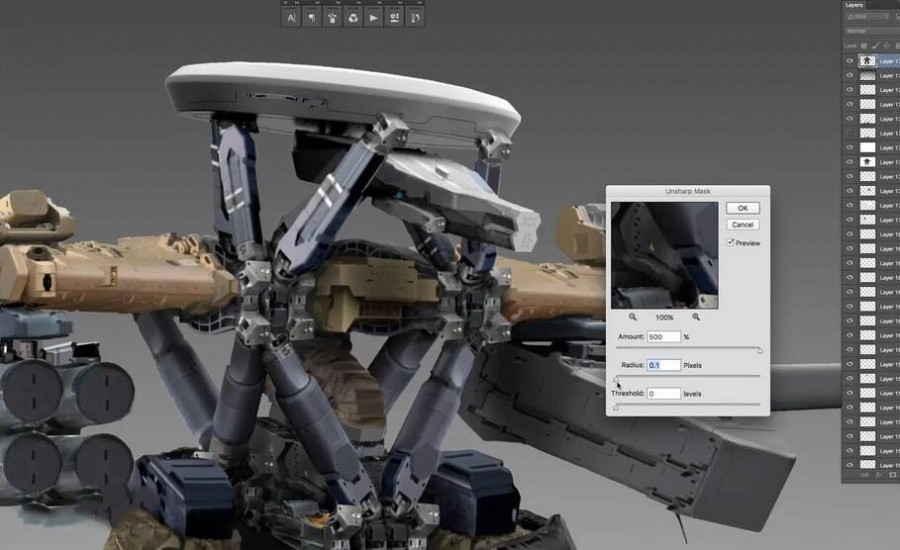Toggle the Preview checkbox

click(730, 242)
